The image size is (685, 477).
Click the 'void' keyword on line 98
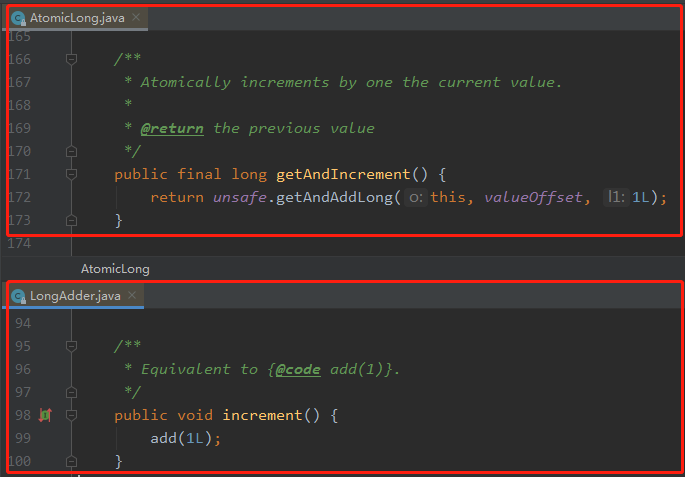(195, 415)
